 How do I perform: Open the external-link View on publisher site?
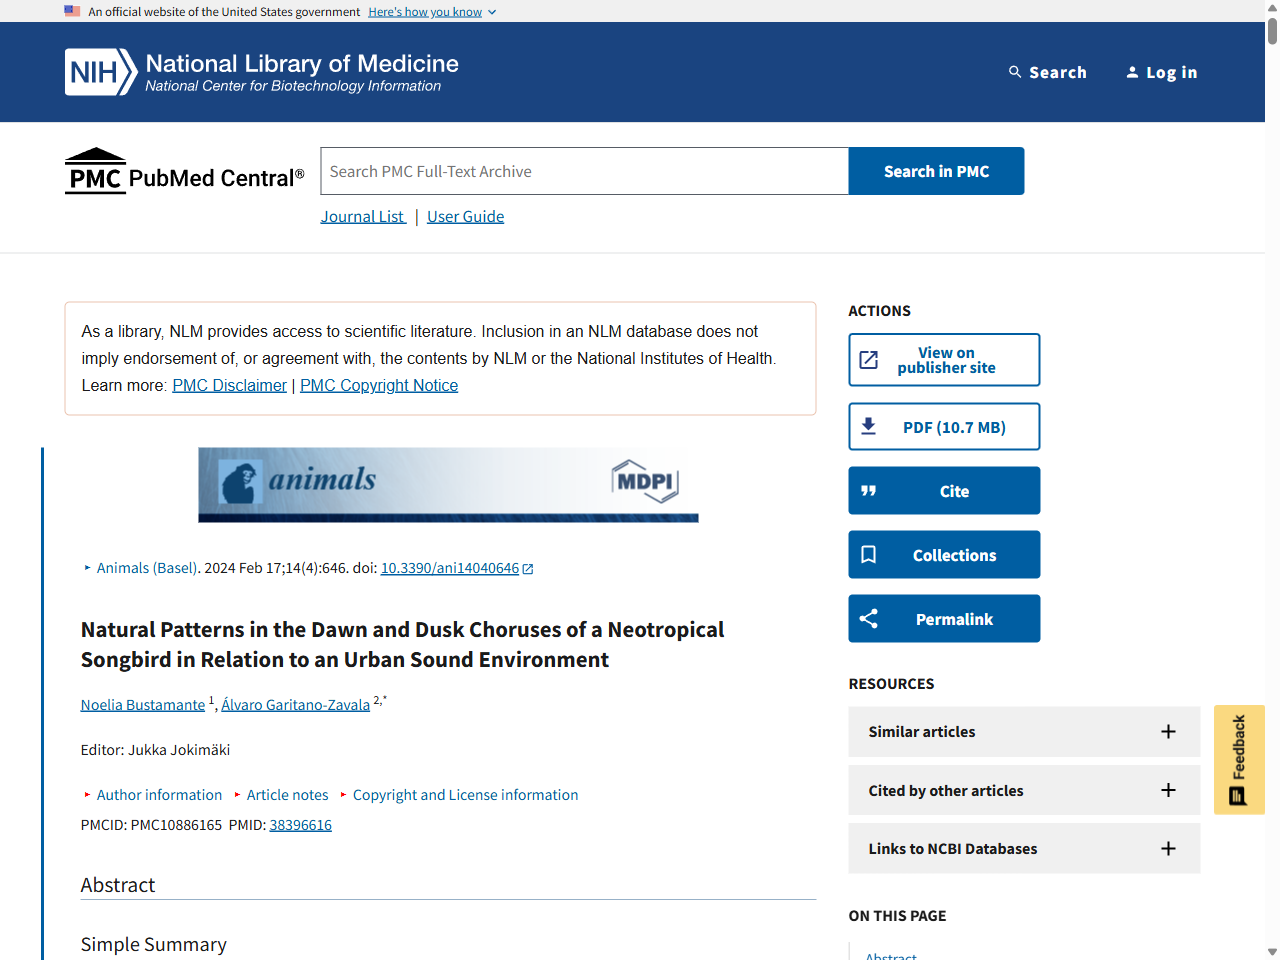tap(944, 360)
